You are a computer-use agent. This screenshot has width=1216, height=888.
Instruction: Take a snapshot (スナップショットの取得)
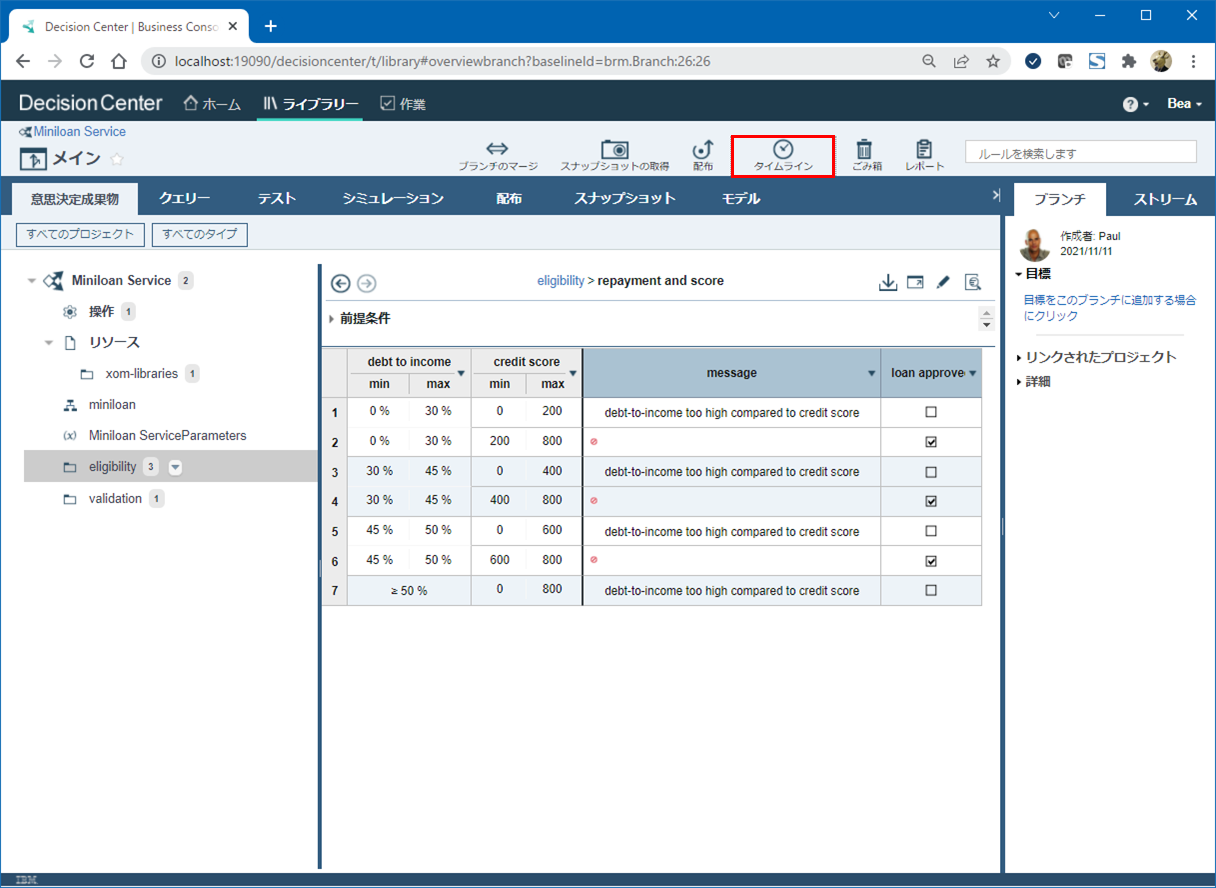point(614,156)
